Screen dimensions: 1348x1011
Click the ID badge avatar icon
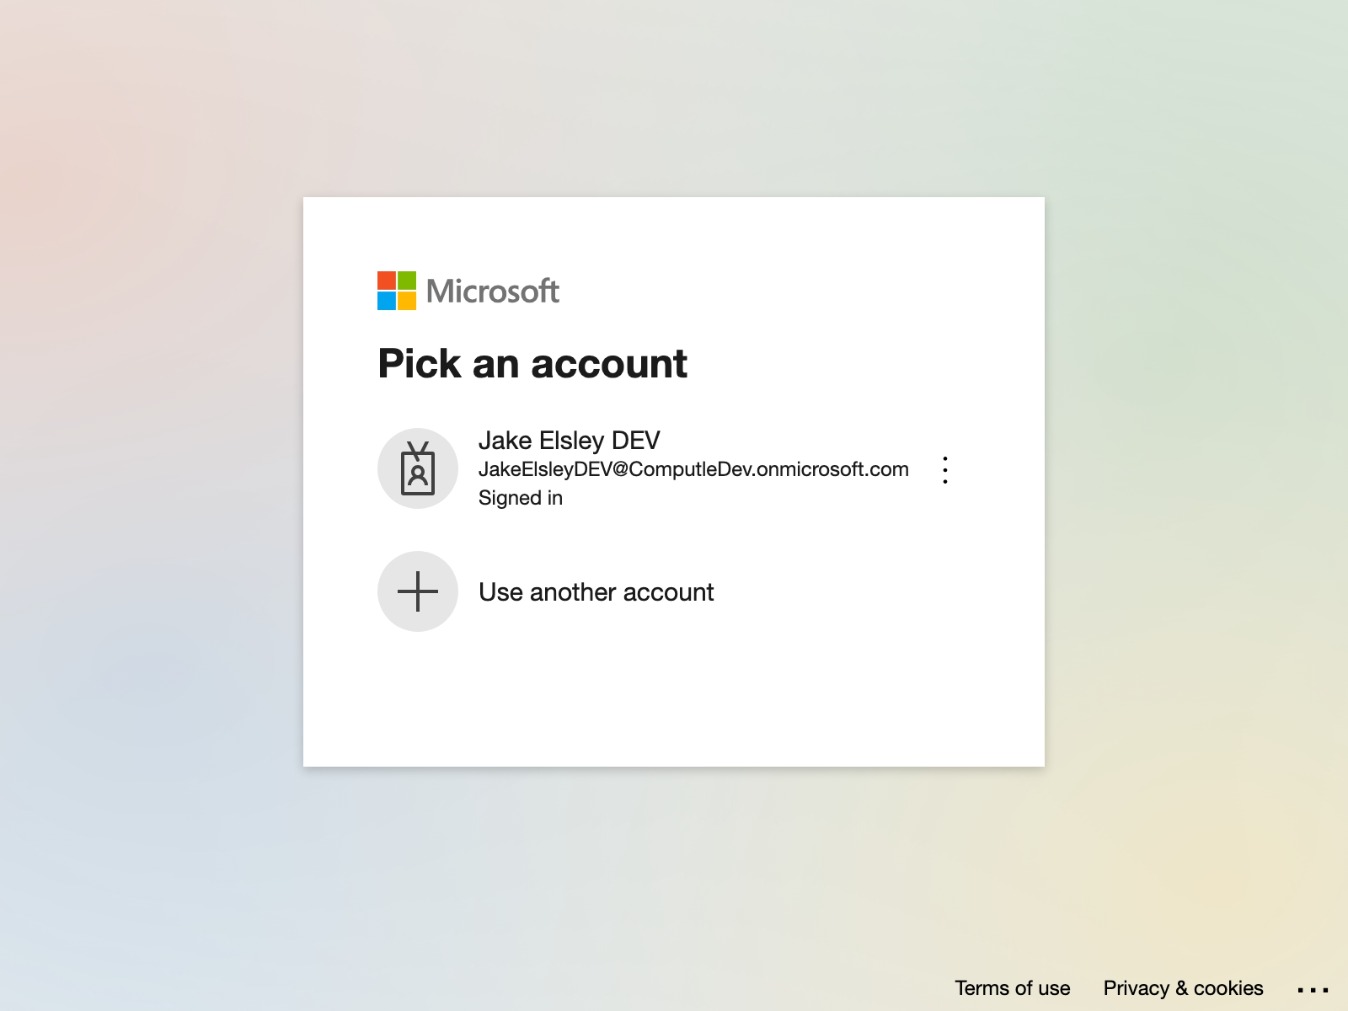click(x=418, y=469)
